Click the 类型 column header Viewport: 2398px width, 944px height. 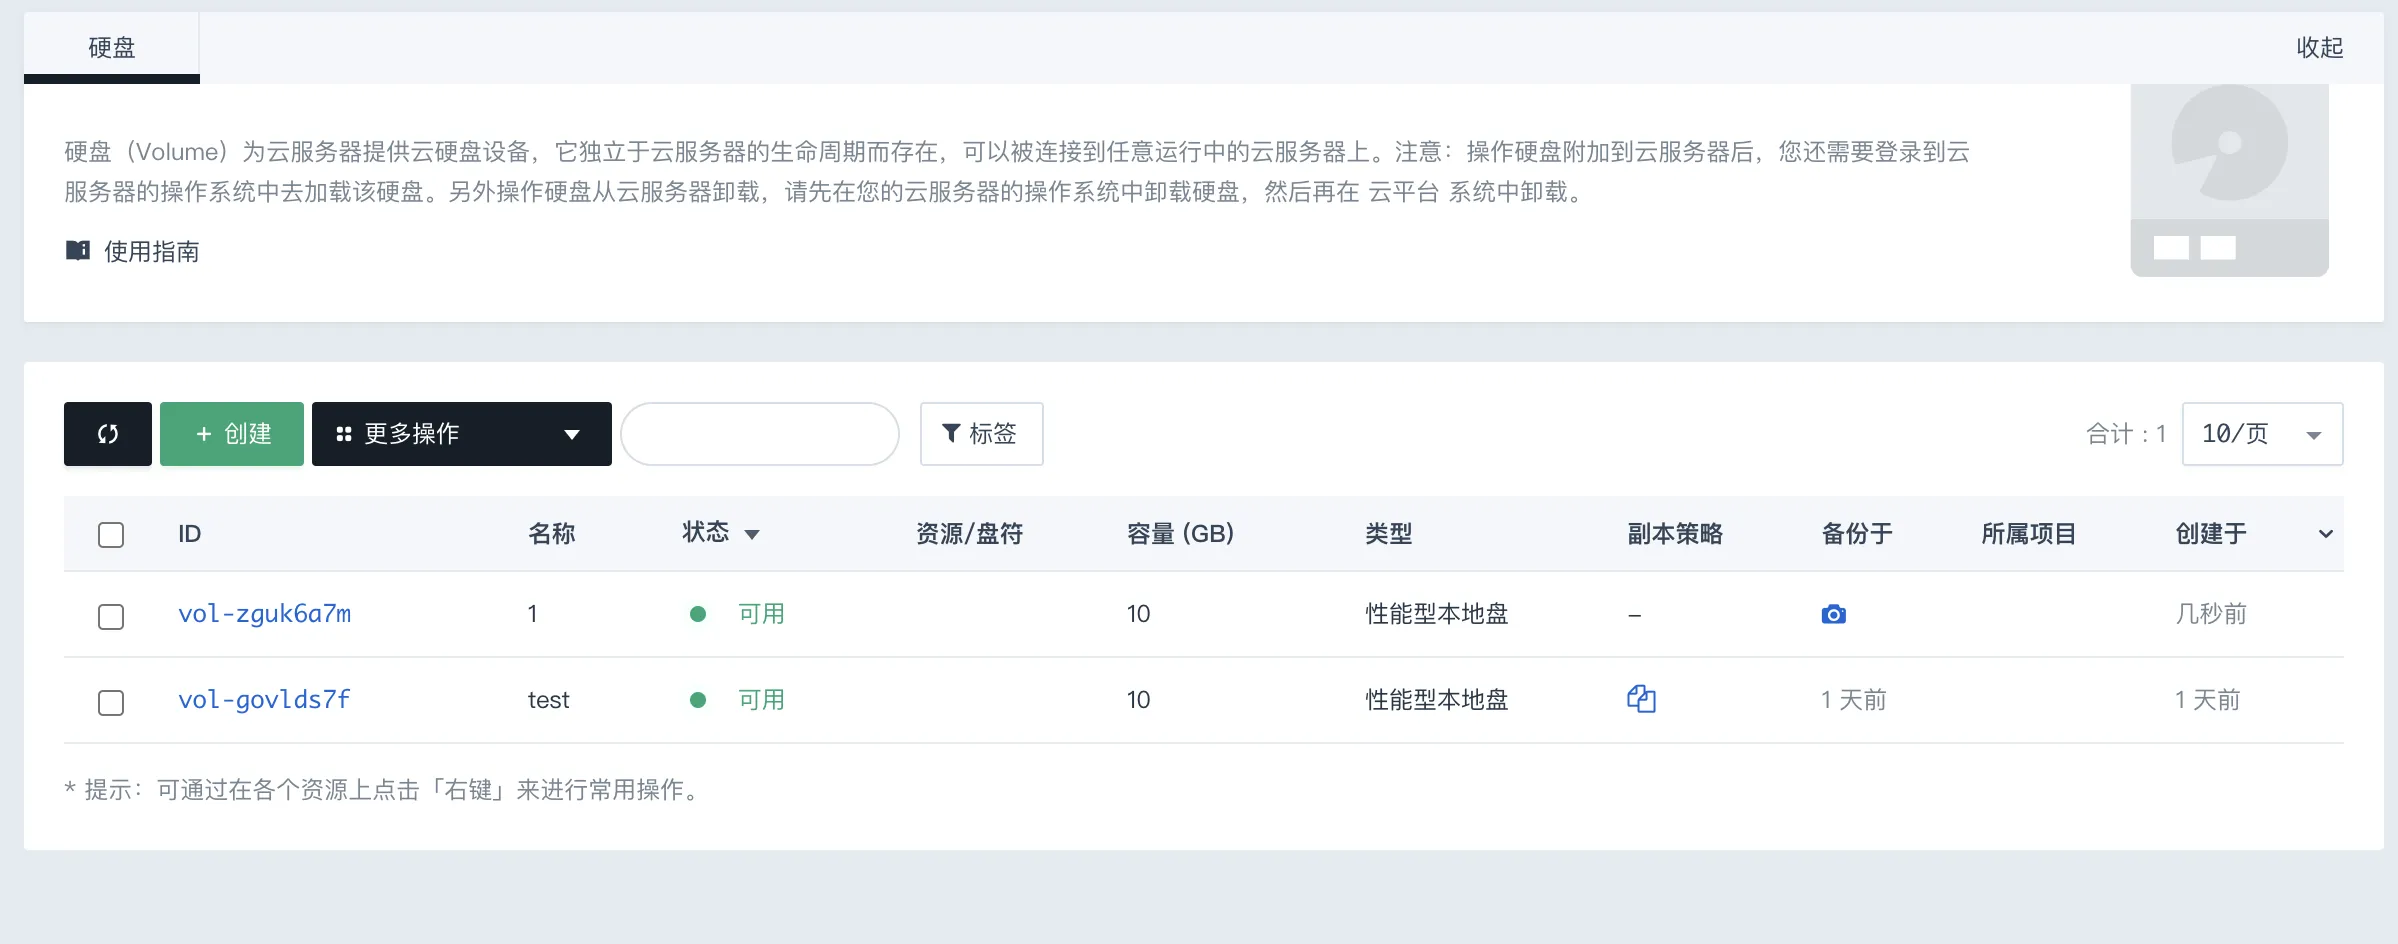point(1389,534)
